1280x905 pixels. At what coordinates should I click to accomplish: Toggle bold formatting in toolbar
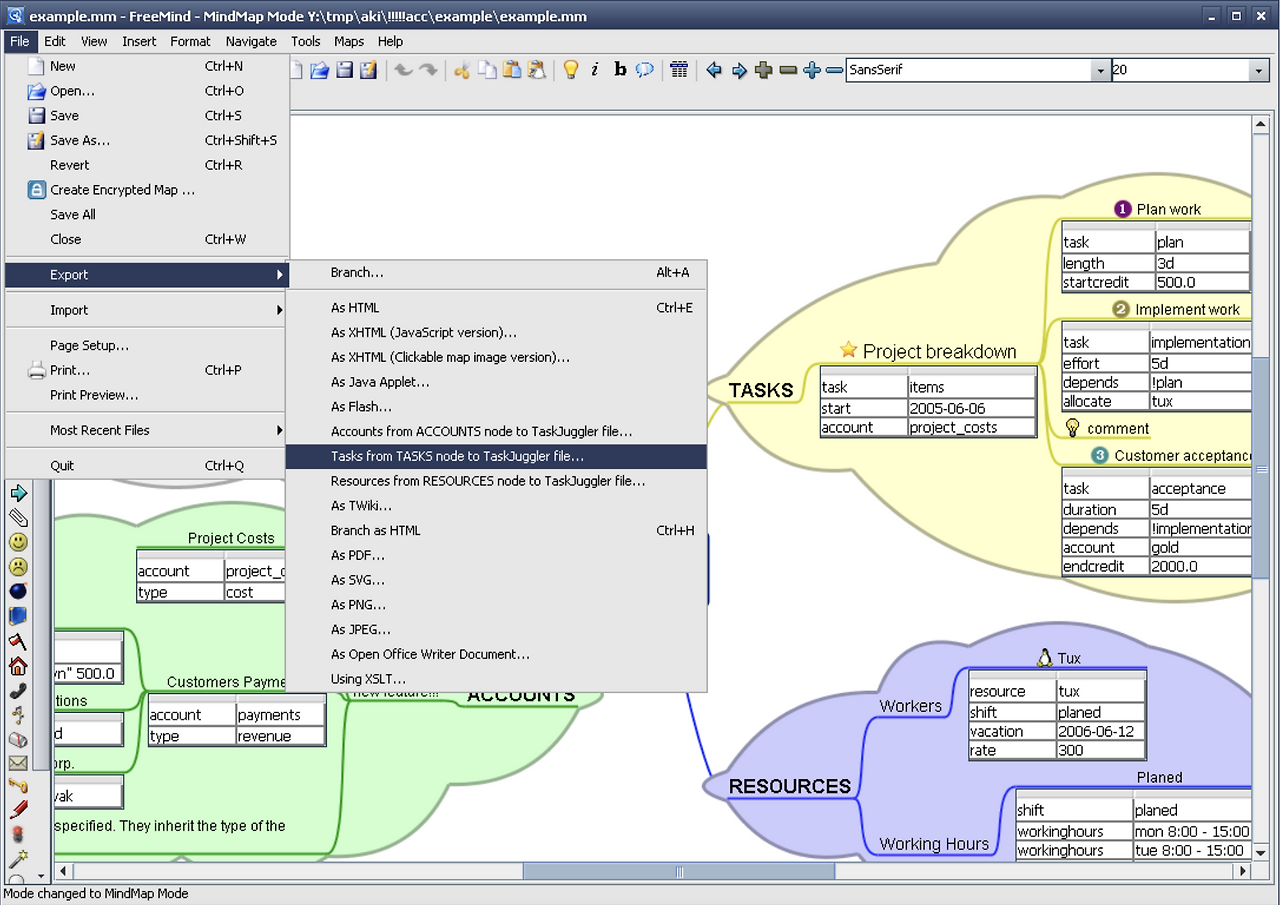[x=620, y=70]
